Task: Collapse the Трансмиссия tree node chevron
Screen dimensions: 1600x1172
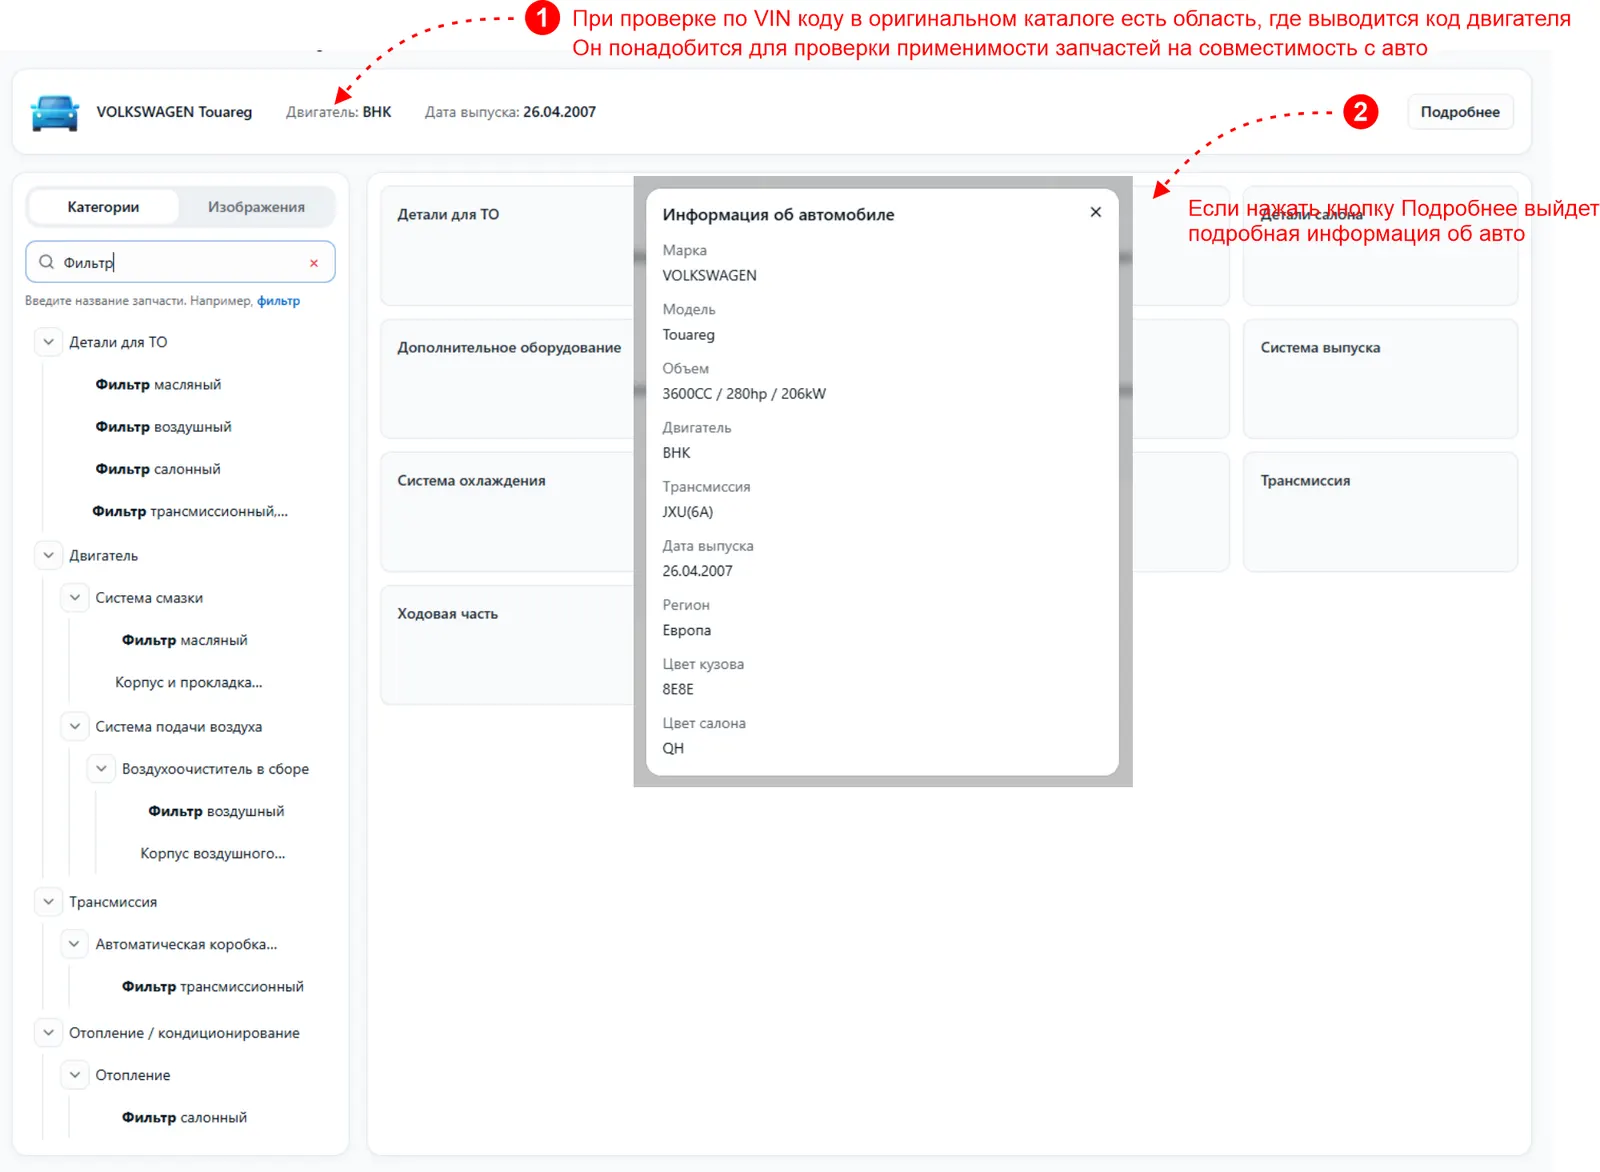Action: [x=48, y=902]
